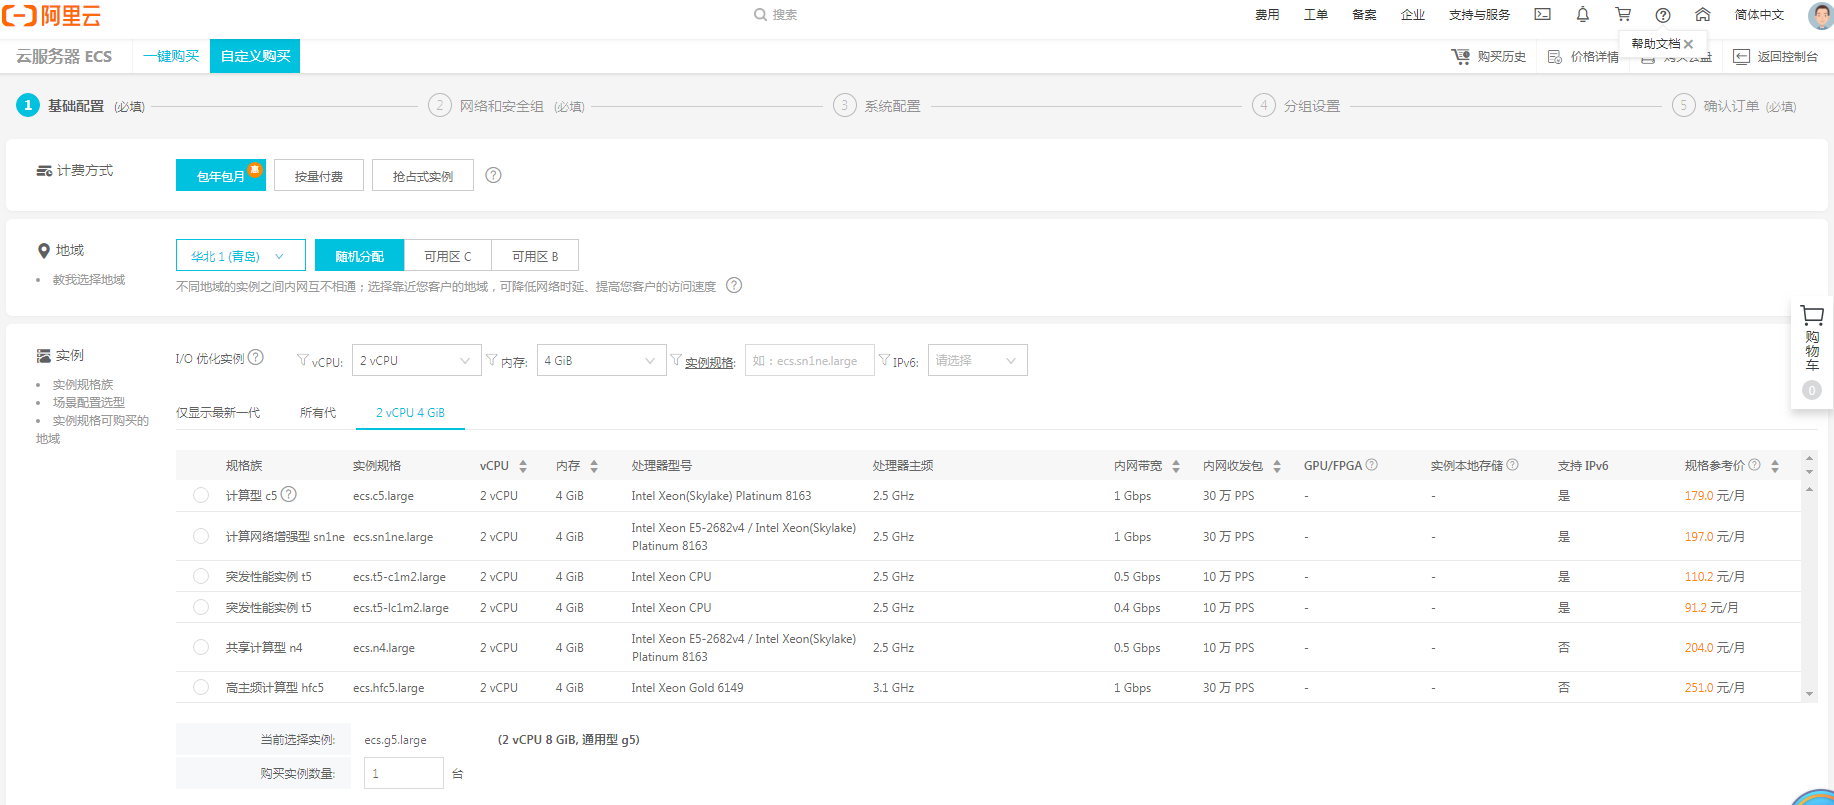Choose the ecs.hfc5.large radio button
1834x805 pixels.
201,688
